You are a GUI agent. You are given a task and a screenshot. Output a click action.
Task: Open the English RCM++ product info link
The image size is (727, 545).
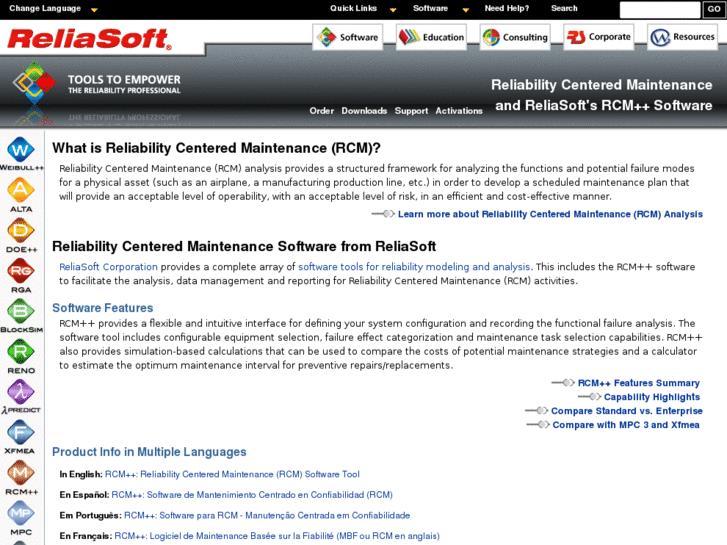click(x=232, y=474)
